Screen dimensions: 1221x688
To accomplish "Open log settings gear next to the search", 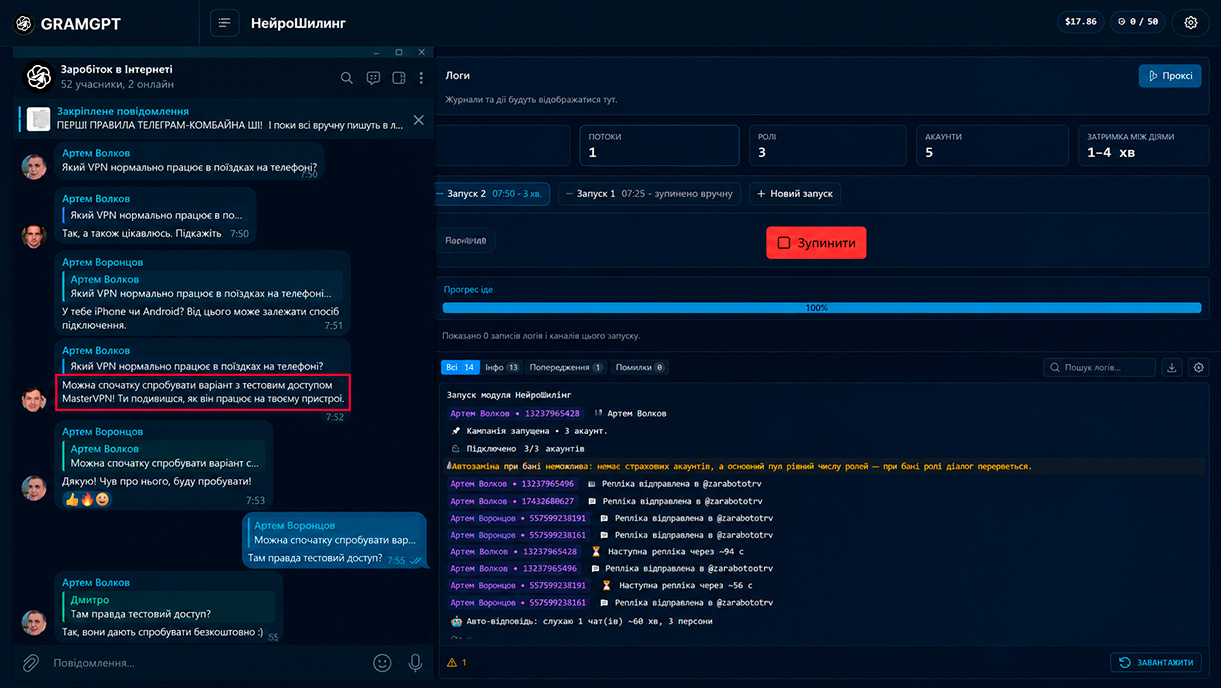I will coord(1200,368).
